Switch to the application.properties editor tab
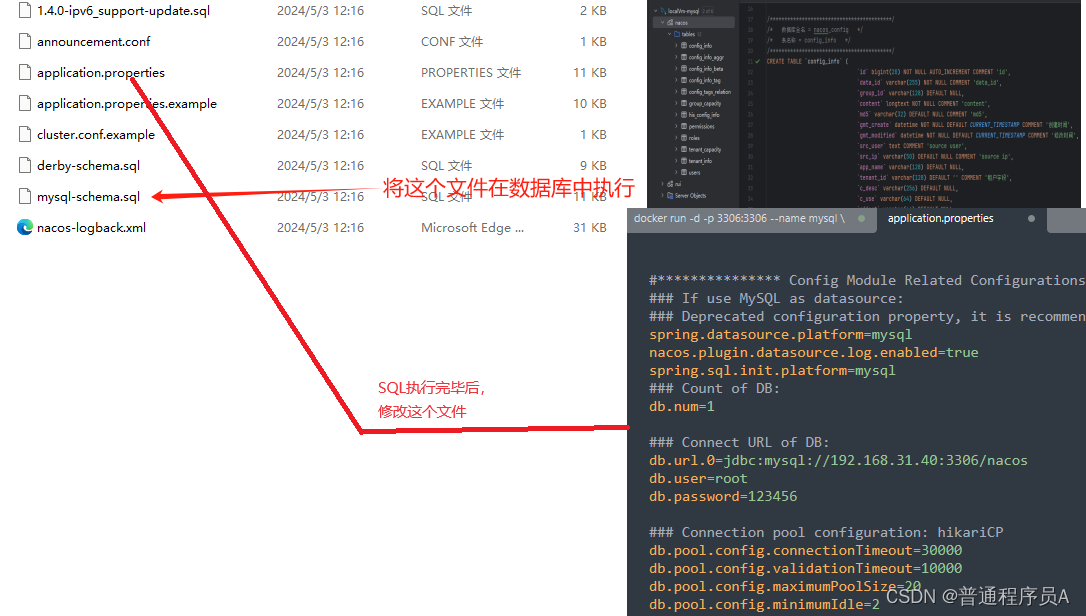The image size is (1086, 616). 959,218
